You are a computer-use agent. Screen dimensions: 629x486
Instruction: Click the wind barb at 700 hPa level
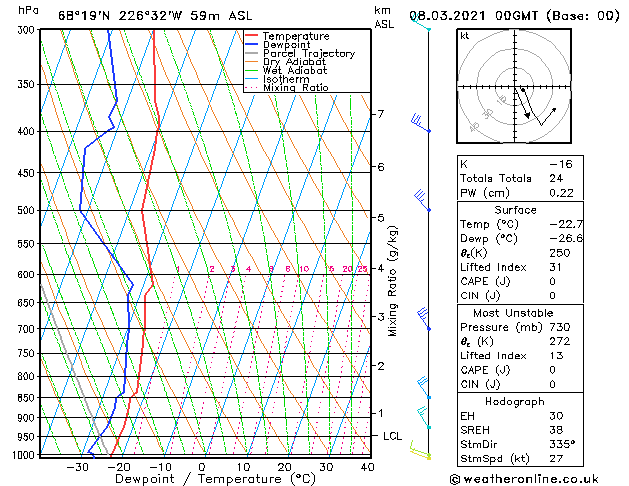(424, 319)
